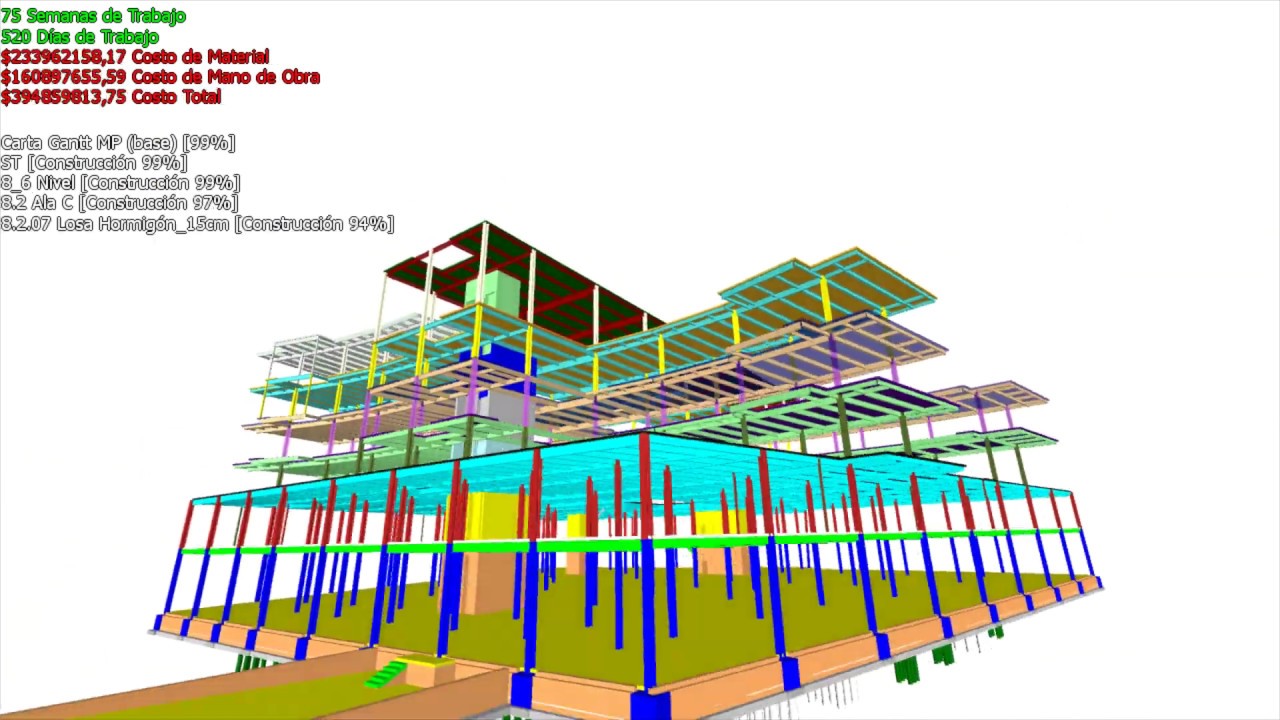Click the 'Costo de Mano de Obra' line
Image resolution: width=1280 pixels, height=720 pixels.
click(x=160, y=77)
